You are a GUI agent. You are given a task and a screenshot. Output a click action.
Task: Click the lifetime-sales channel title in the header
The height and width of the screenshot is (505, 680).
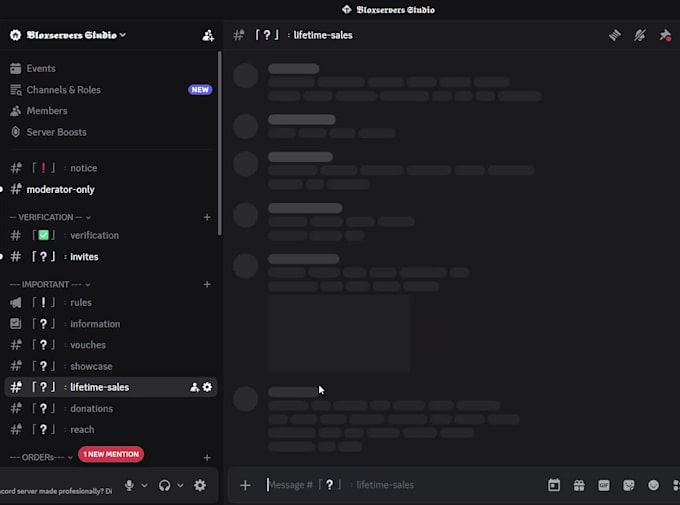[323, 35]
